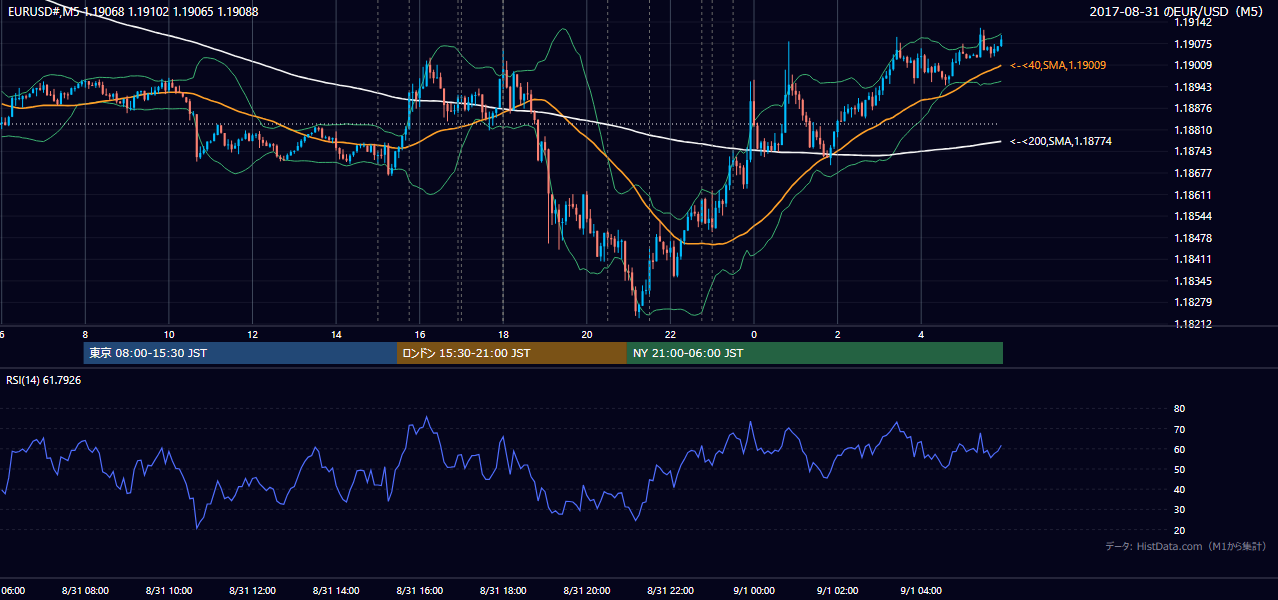
Task: Click price axis value 1.18677
Action: pyautogui.click(x=1195, y=173)
